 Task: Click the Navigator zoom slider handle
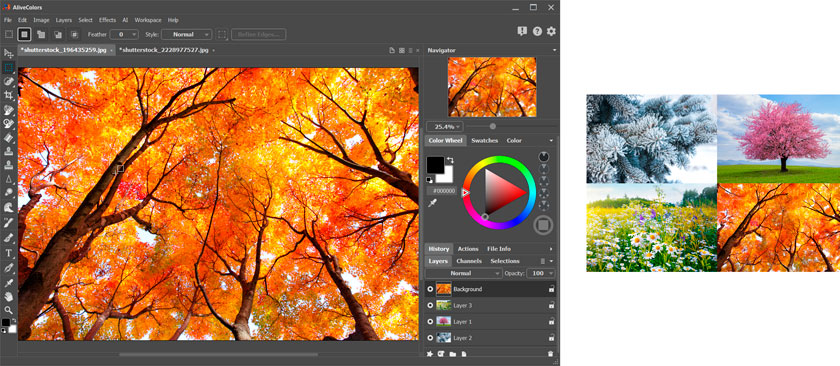click(493, 126)
